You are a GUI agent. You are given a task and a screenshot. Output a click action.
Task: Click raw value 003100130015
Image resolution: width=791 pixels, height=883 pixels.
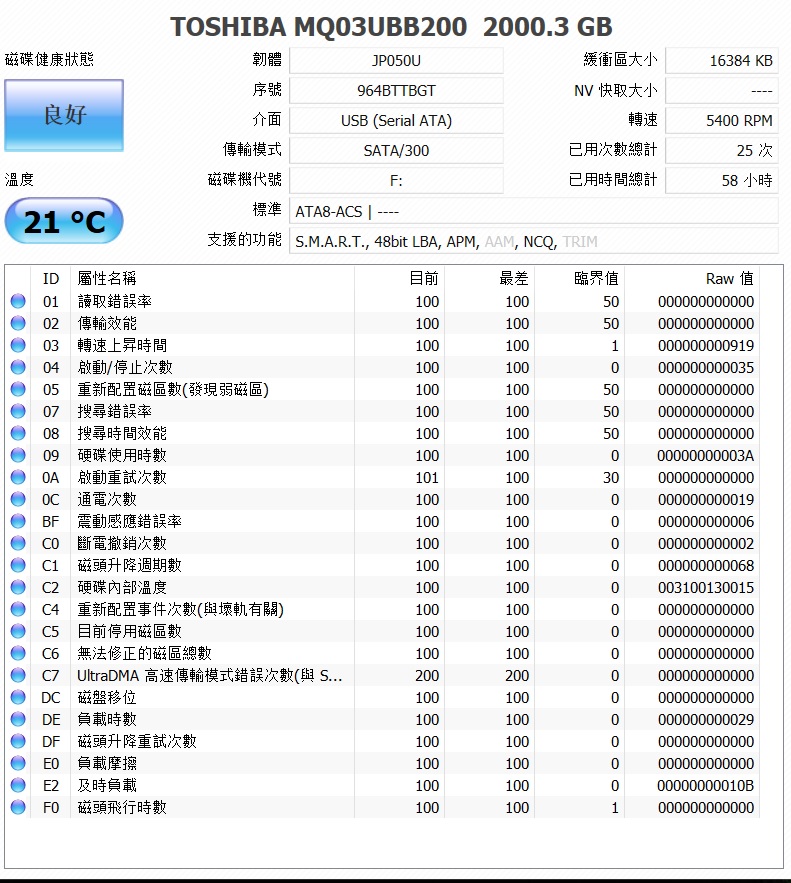pyautogui.click(x=705, y=587)
